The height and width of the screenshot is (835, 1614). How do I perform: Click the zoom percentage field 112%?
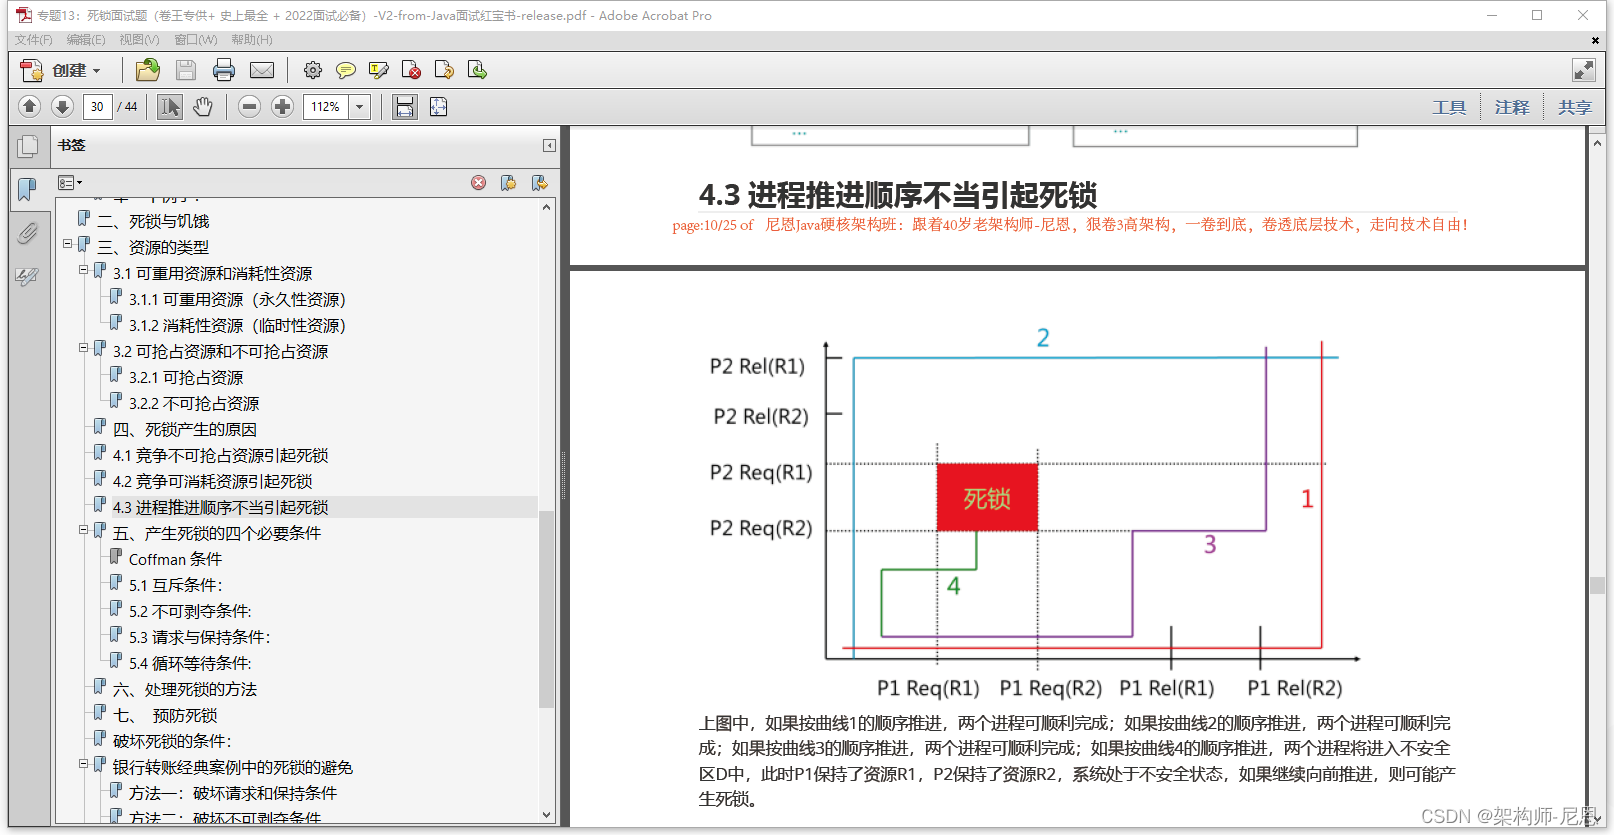pyautogui.click(x=326, y=107)
